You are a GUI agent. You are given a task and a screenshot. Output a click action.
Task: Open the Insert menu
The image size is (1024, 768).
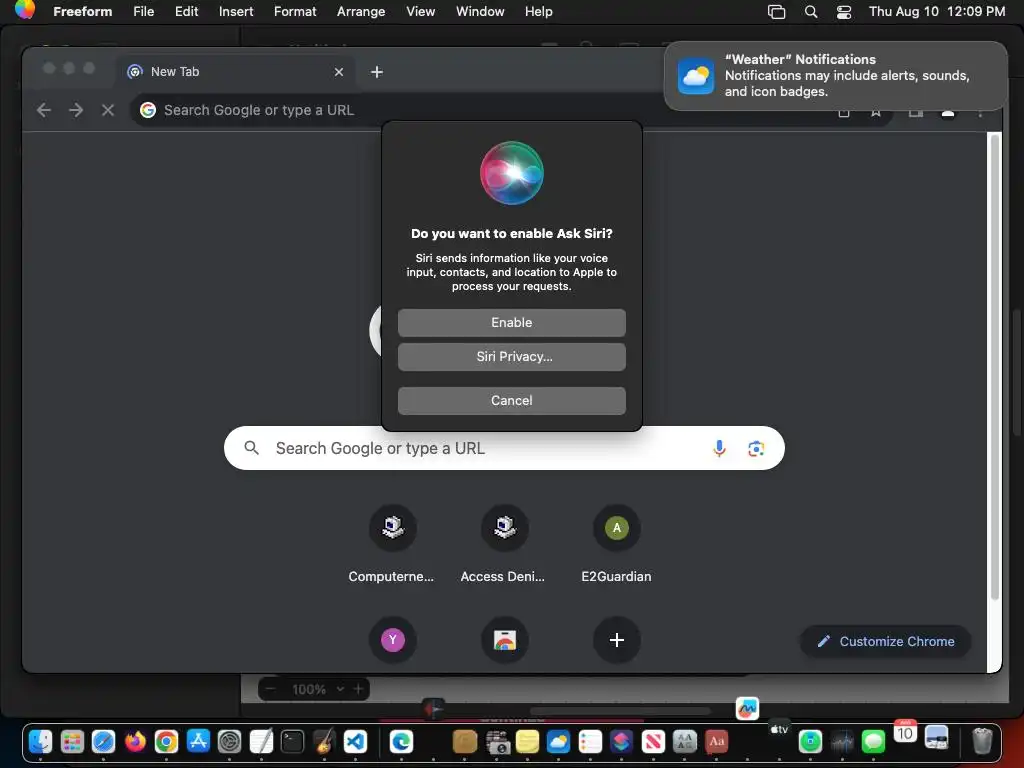click(x=236, y=11)
